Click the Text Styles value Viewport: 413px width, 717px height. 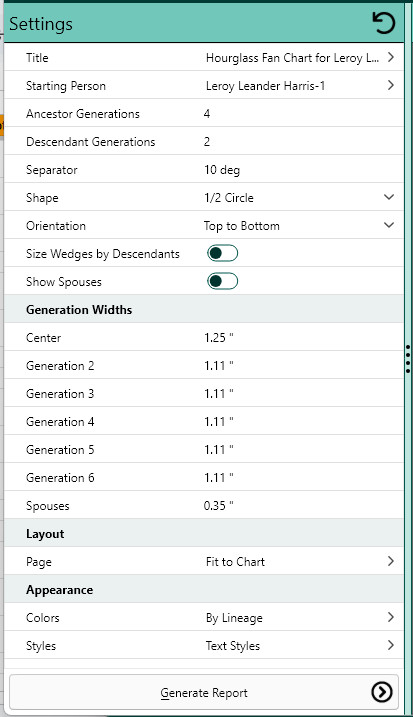[x=233, y=646]
